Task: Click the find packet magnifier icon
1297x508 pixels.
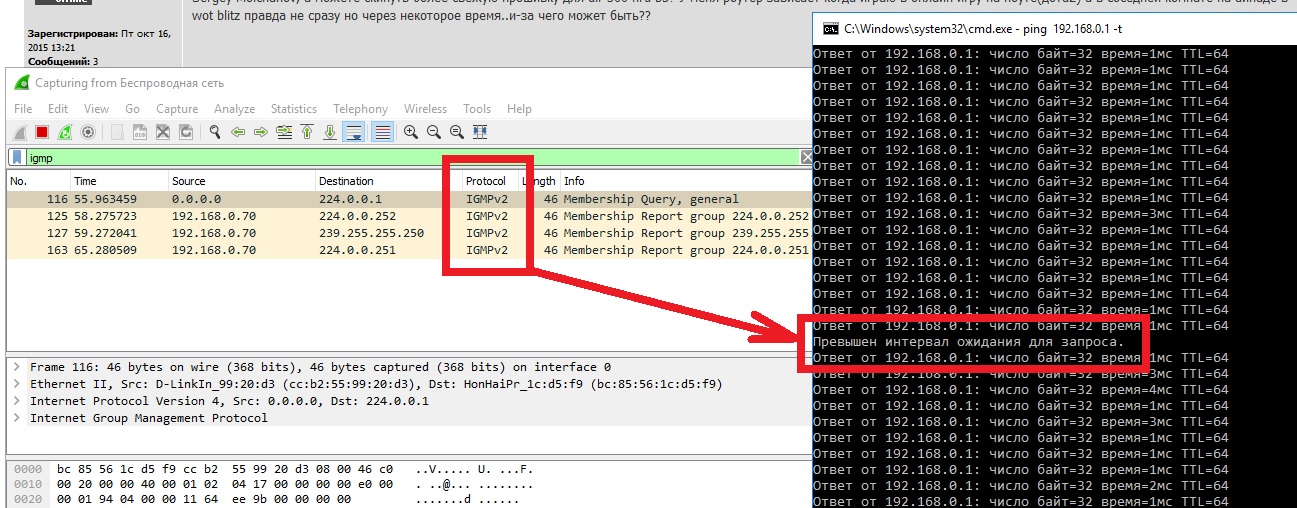Action: [214, 132]
